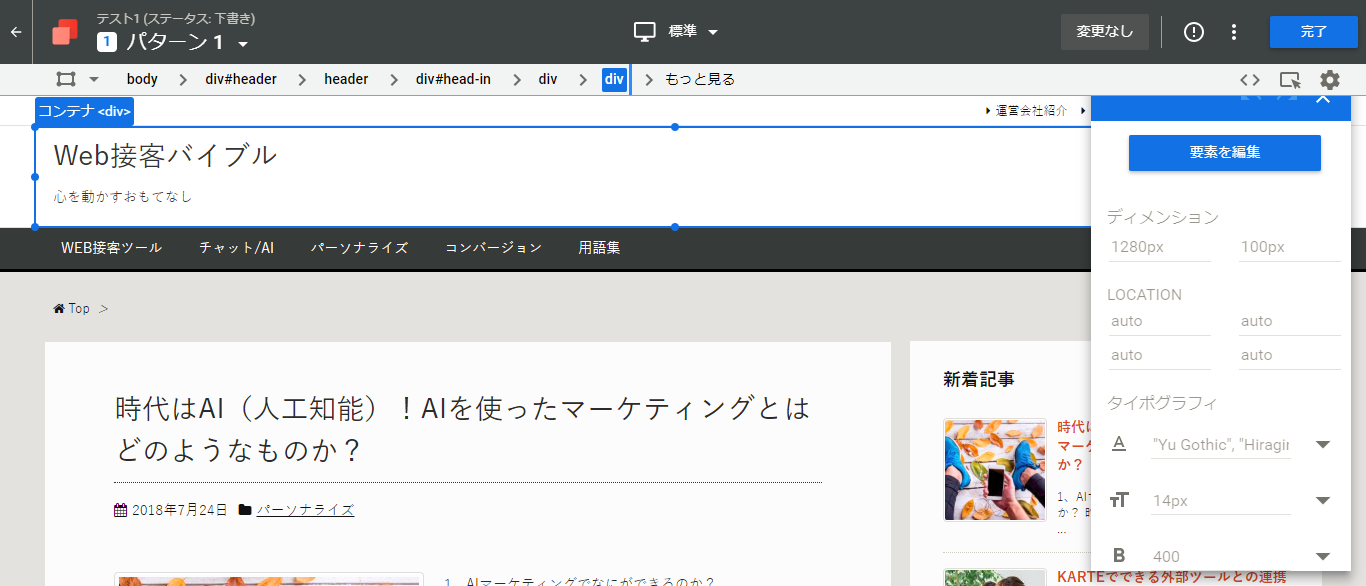Open the code editor angle-brackets icon
Viewport: 1366px width, 586px height.
click(x=1250, y=80)
